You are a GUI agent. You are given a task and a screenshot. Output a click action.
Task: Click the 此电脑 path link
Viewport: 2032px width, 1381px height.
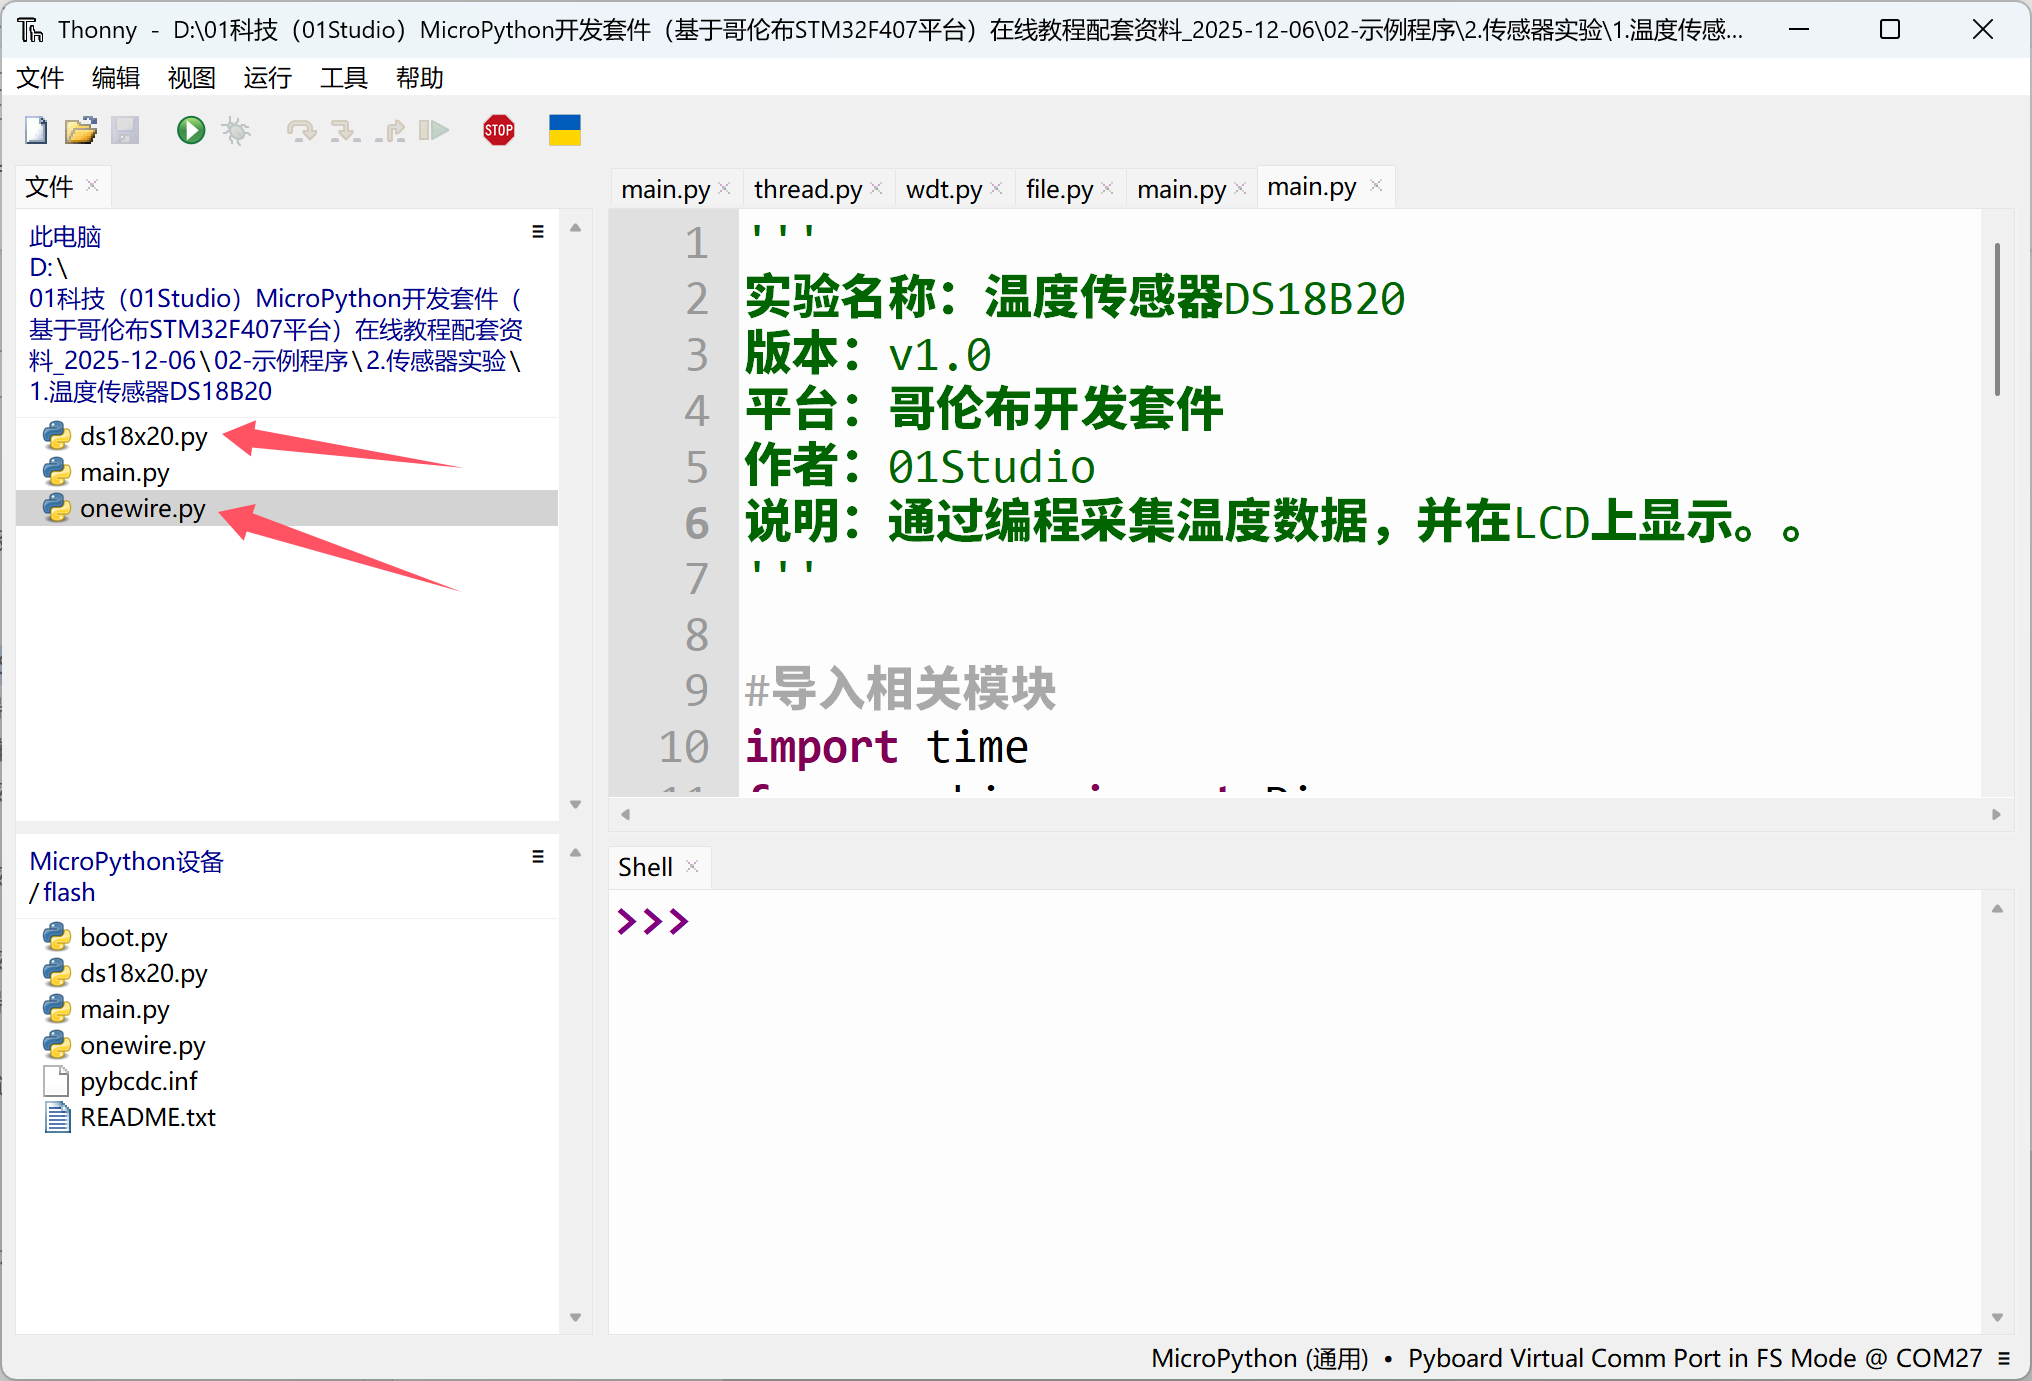pos(65,237)
